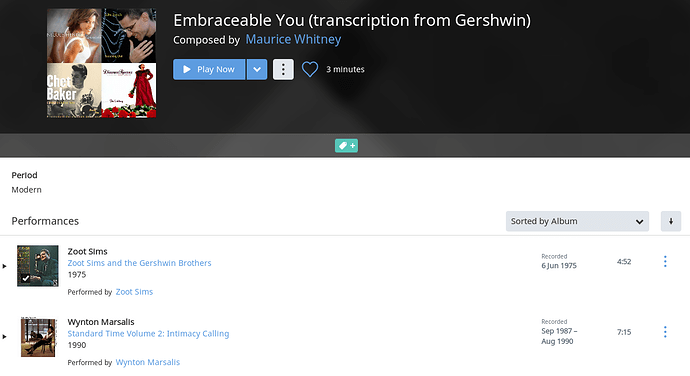Open the Zoot Sims performer link

pyautogui.click(x=134, y=291)
